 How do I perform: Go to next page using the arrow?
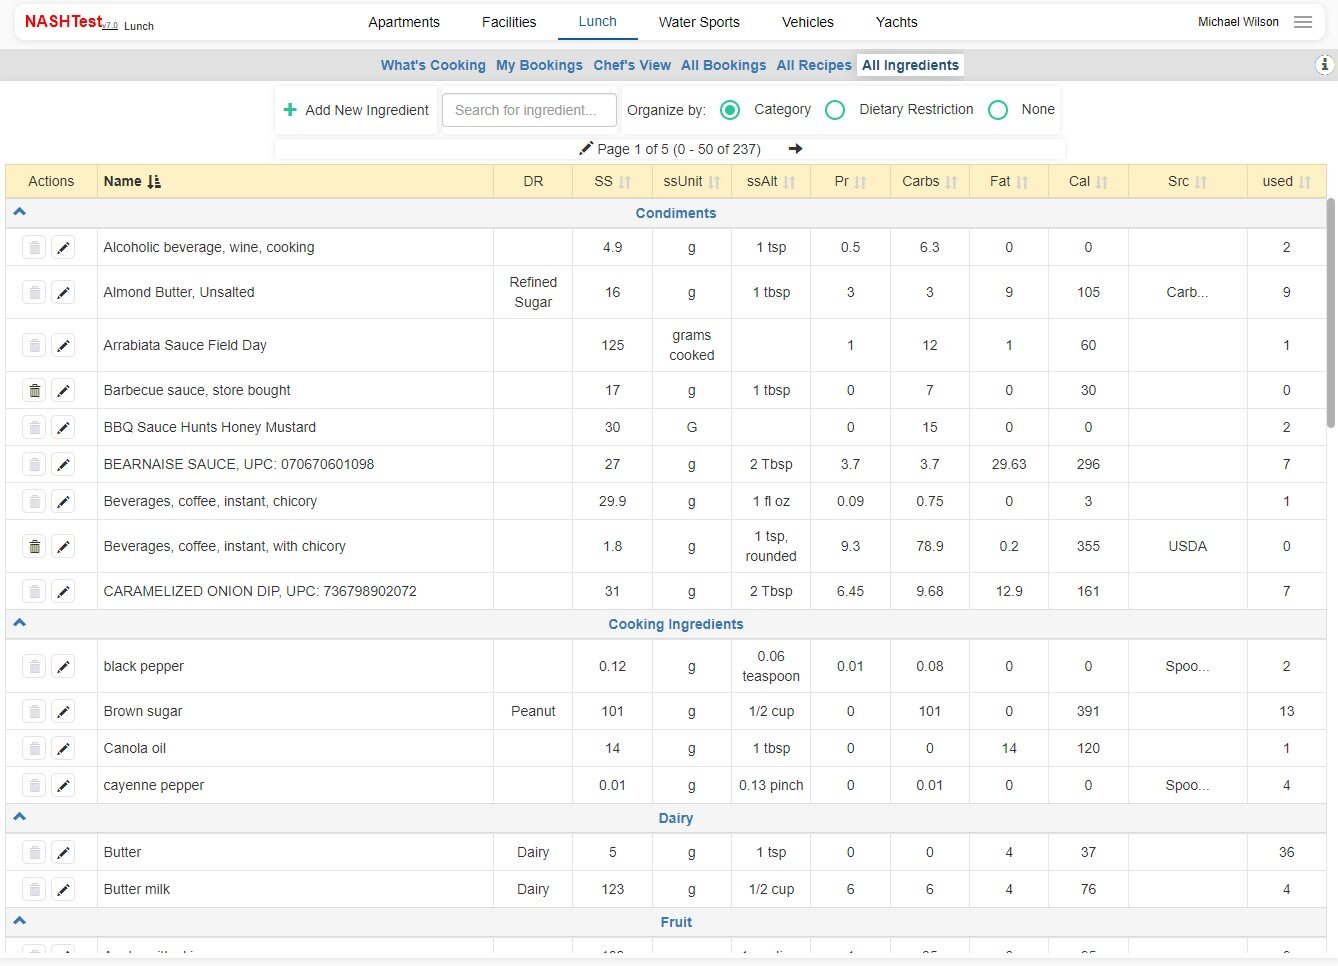click(795, 149)
